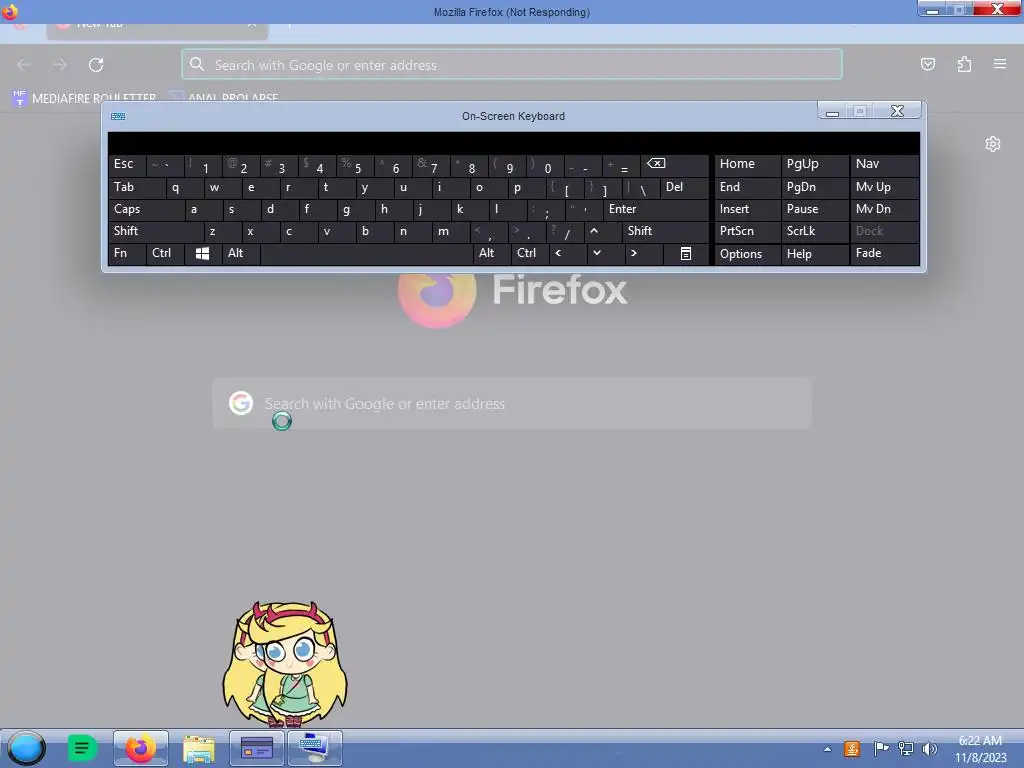Reload the page in Firefox toolbar
The width and height of the screenshot is (1024, 768).
[96, 65]
